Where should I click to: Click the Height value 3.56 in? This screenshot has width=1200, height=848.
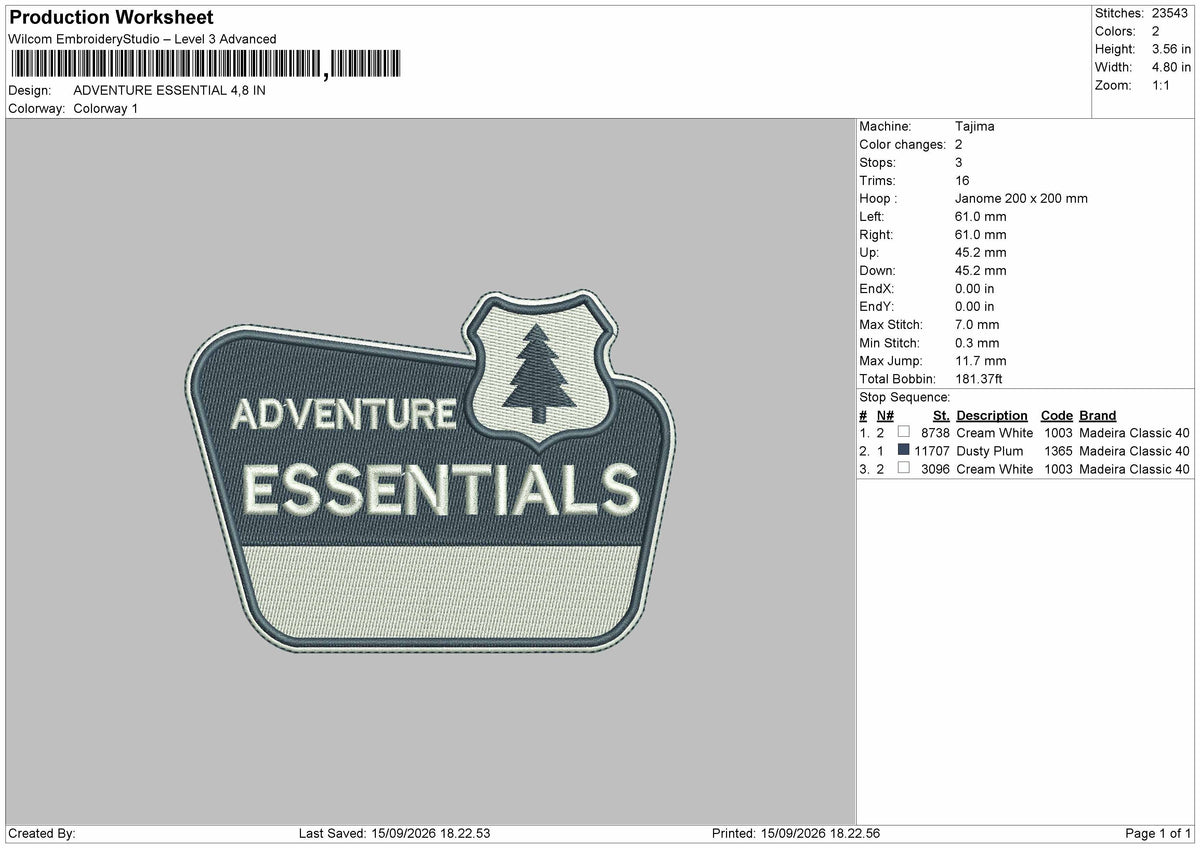(1169, 49)
